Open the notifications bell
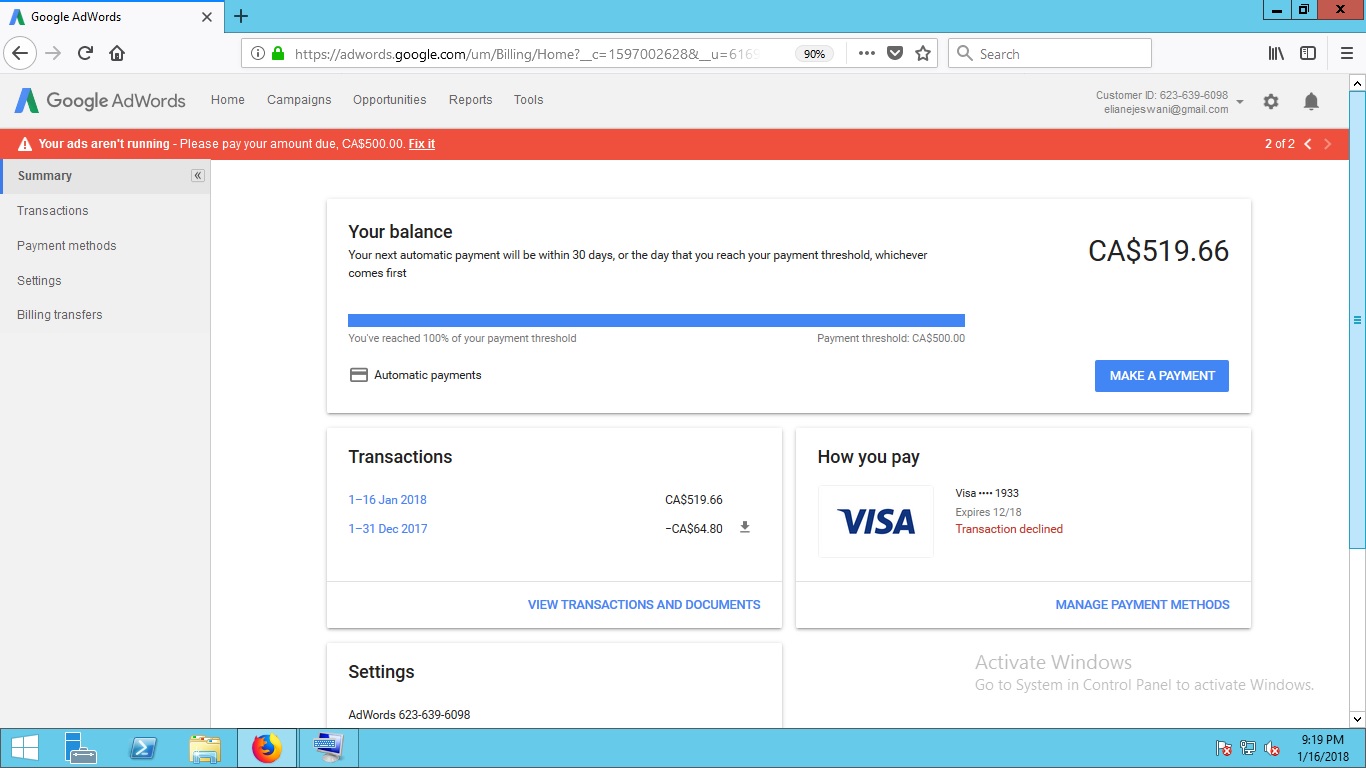 pyautogui.click(x=1311, y=101)
